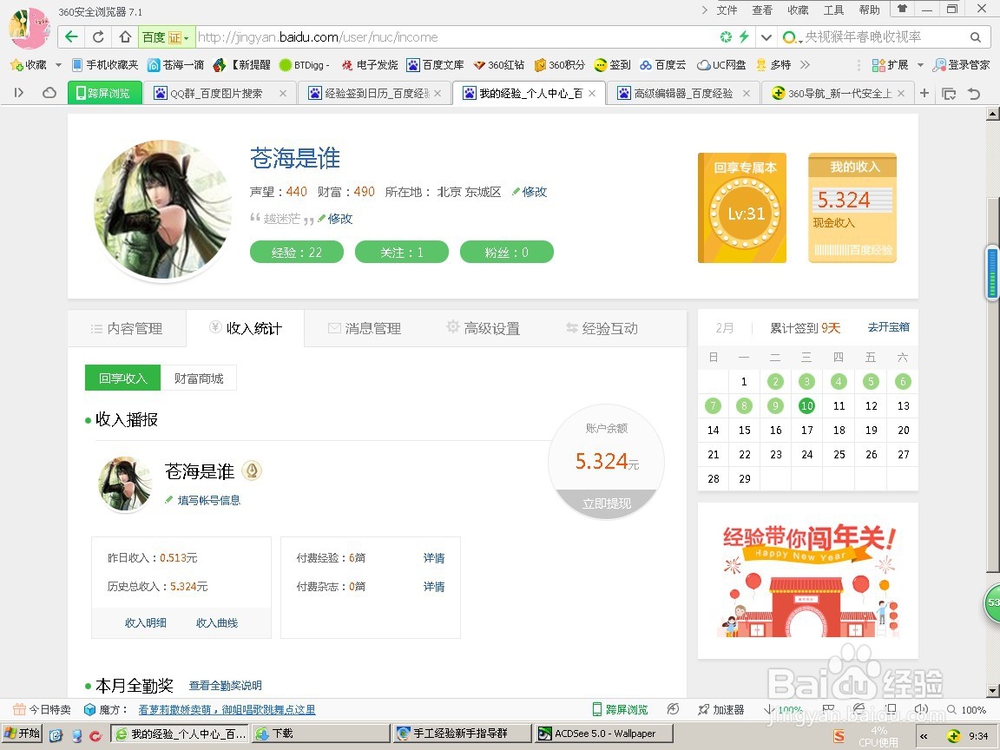
Task: Click 去开宝箱 link
Action: click(x=888, y=327)
